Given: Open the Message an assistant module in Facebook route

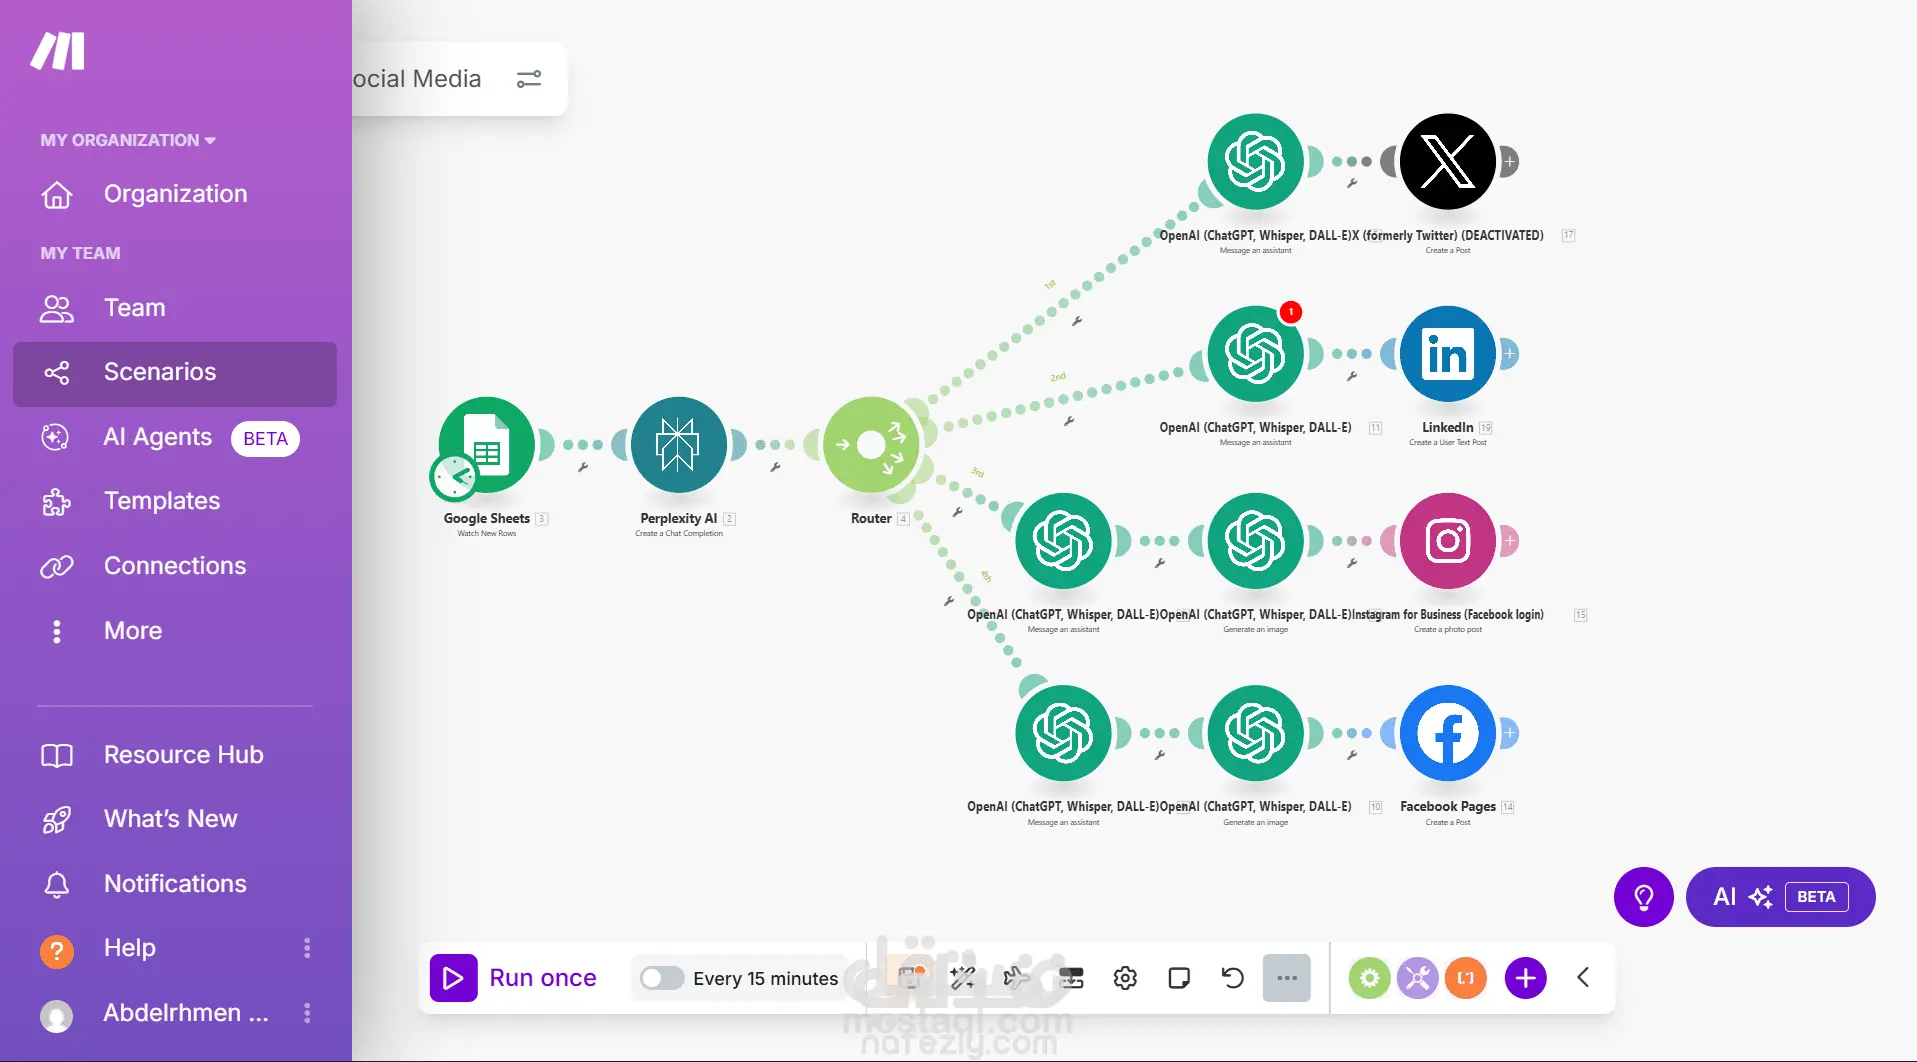Looking at the screenshot, I should 1063,733.
